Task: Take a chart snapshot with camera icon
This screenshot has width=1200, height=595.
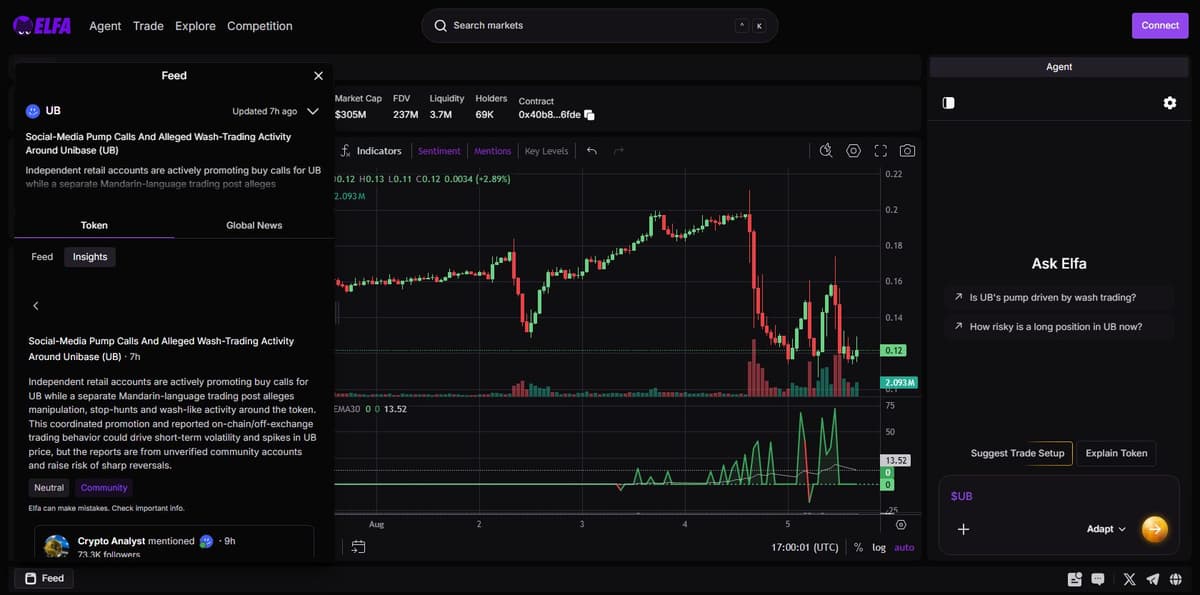Action: click(x=907, y=151)
